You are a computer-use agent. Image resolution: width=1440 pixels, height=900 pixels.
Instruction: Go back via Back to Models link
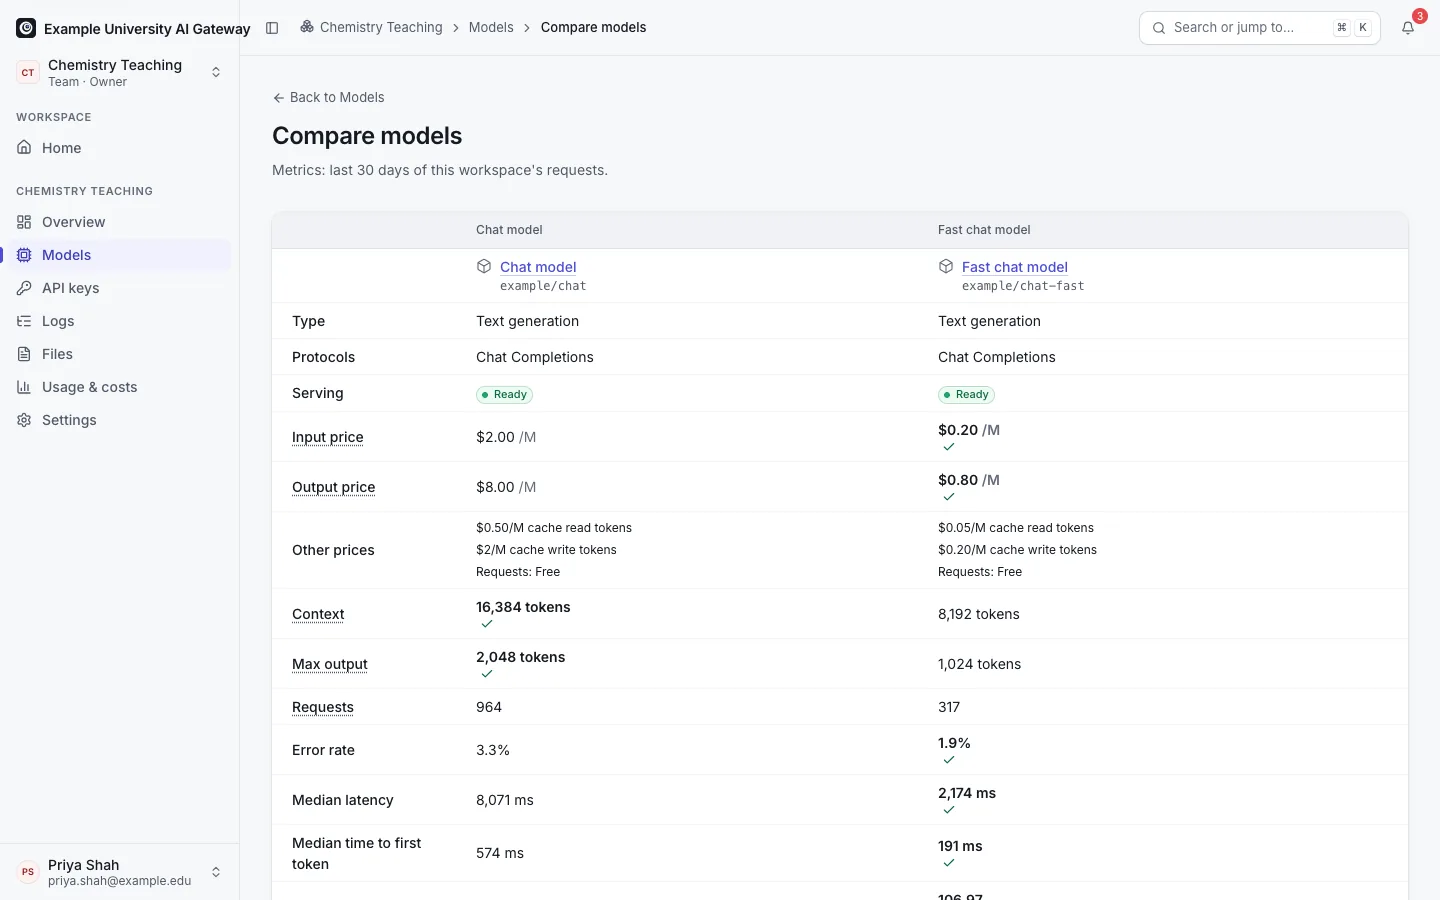(x=328, y=97)
